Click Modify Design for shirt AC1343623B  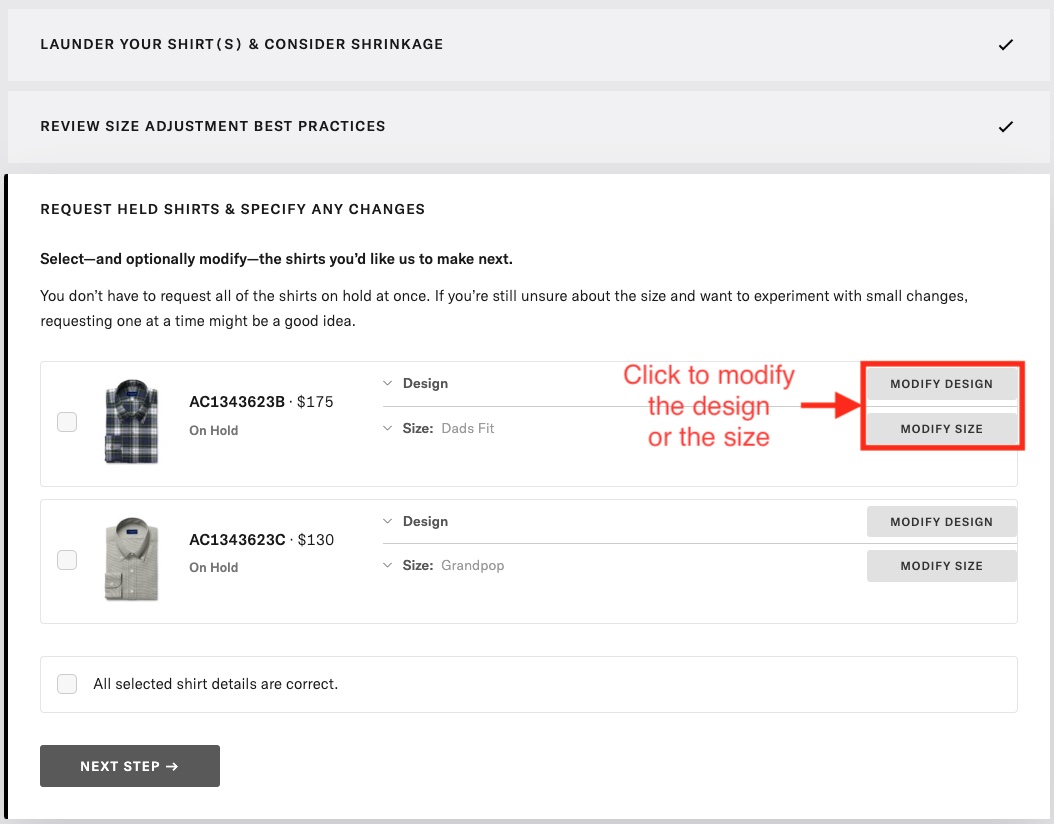941,383
